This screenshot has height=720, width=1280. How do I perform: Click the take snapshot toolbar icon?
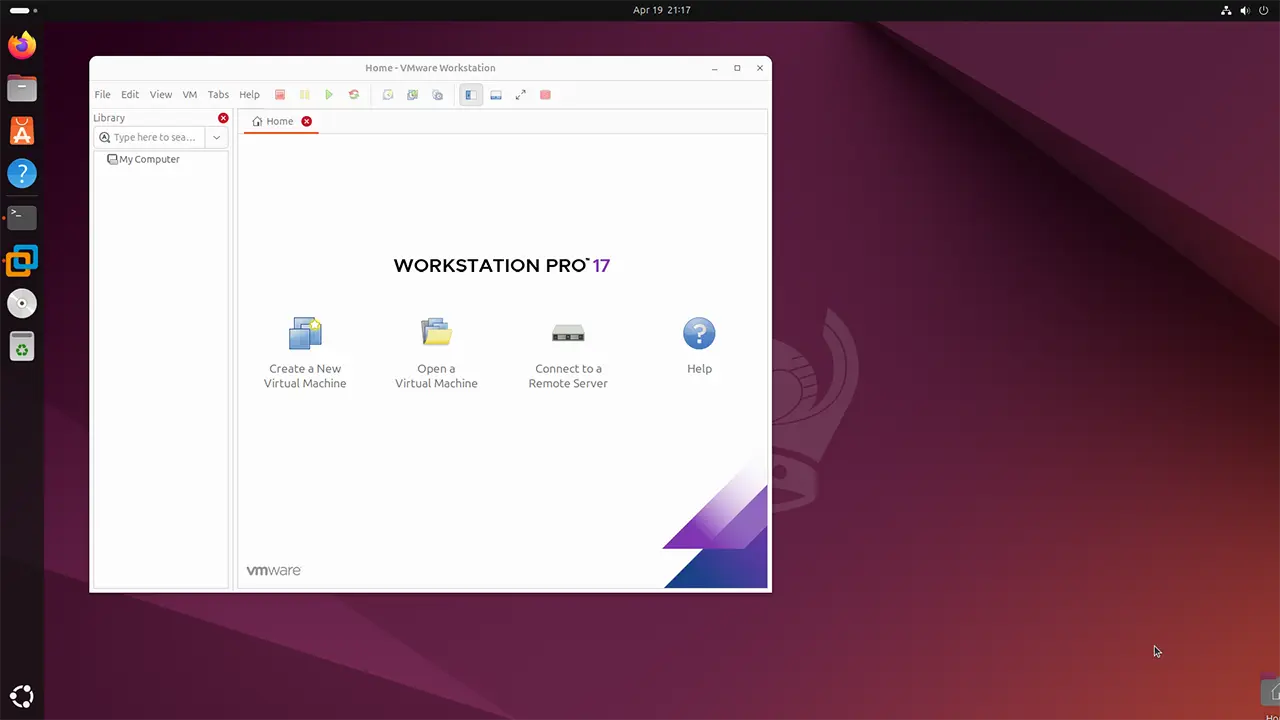tap(388, 95)
